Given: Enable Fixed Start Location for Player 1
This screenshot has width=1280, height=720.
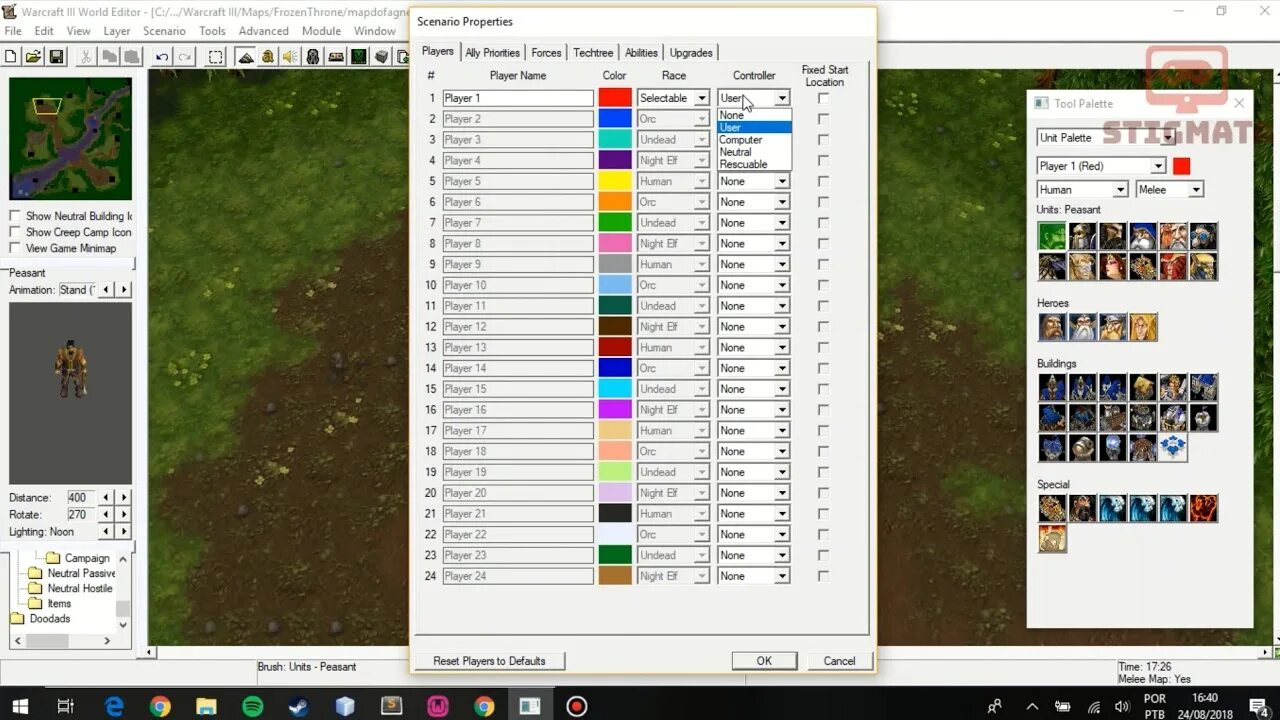Looking at the screenshot, I should 823,98.
